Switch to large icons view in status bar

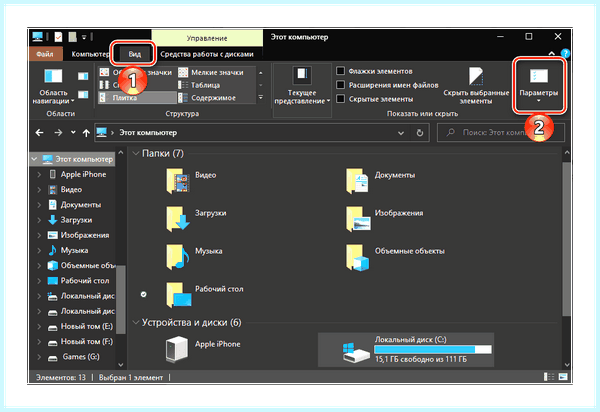563,377
